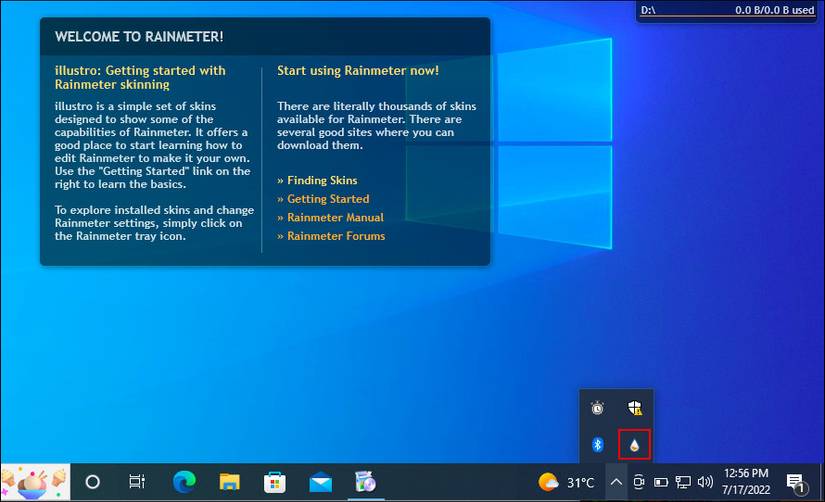Open the Getting Started link

(x=323, y=199)
